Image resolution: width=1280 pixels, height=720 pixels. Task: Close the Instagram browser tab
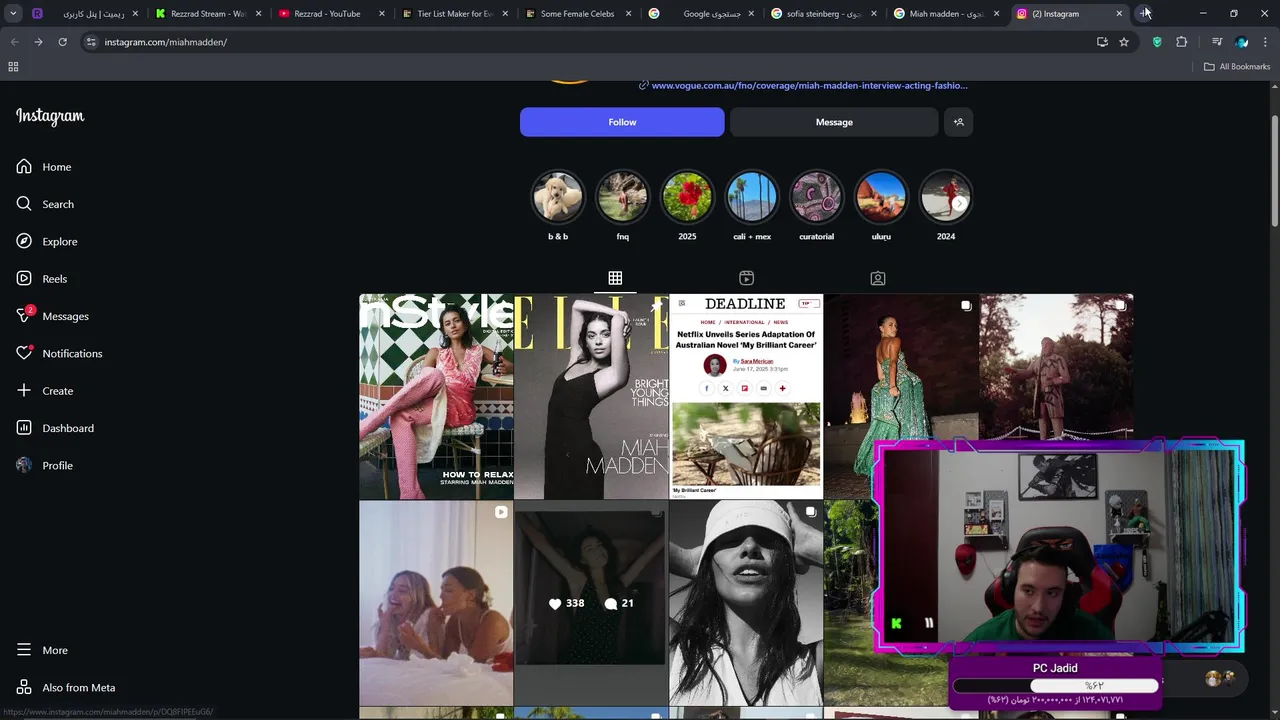coord(1119,14)
